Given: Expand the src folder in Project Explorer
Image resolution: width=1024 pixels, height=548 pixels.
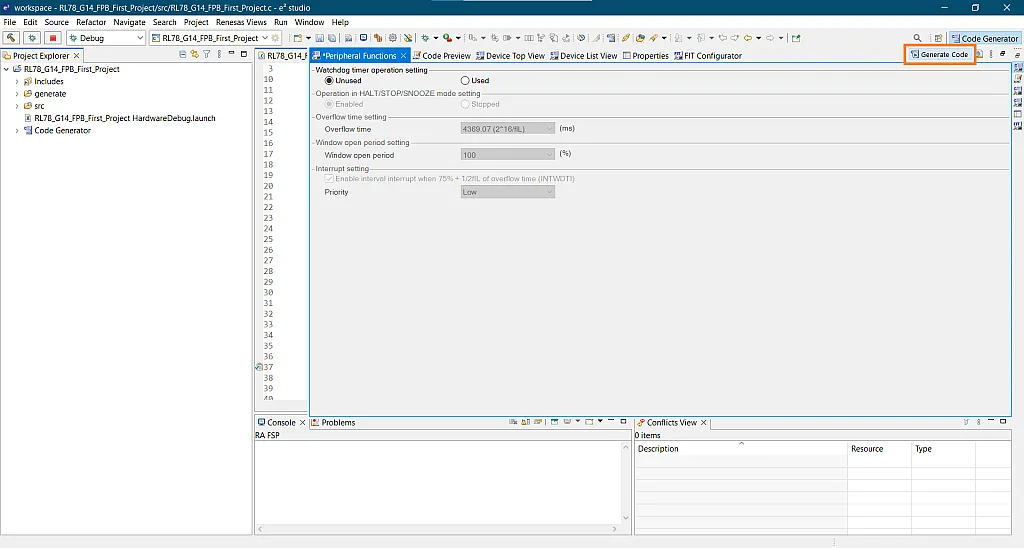Looking at the screenshot, I should tap(17, 106).
